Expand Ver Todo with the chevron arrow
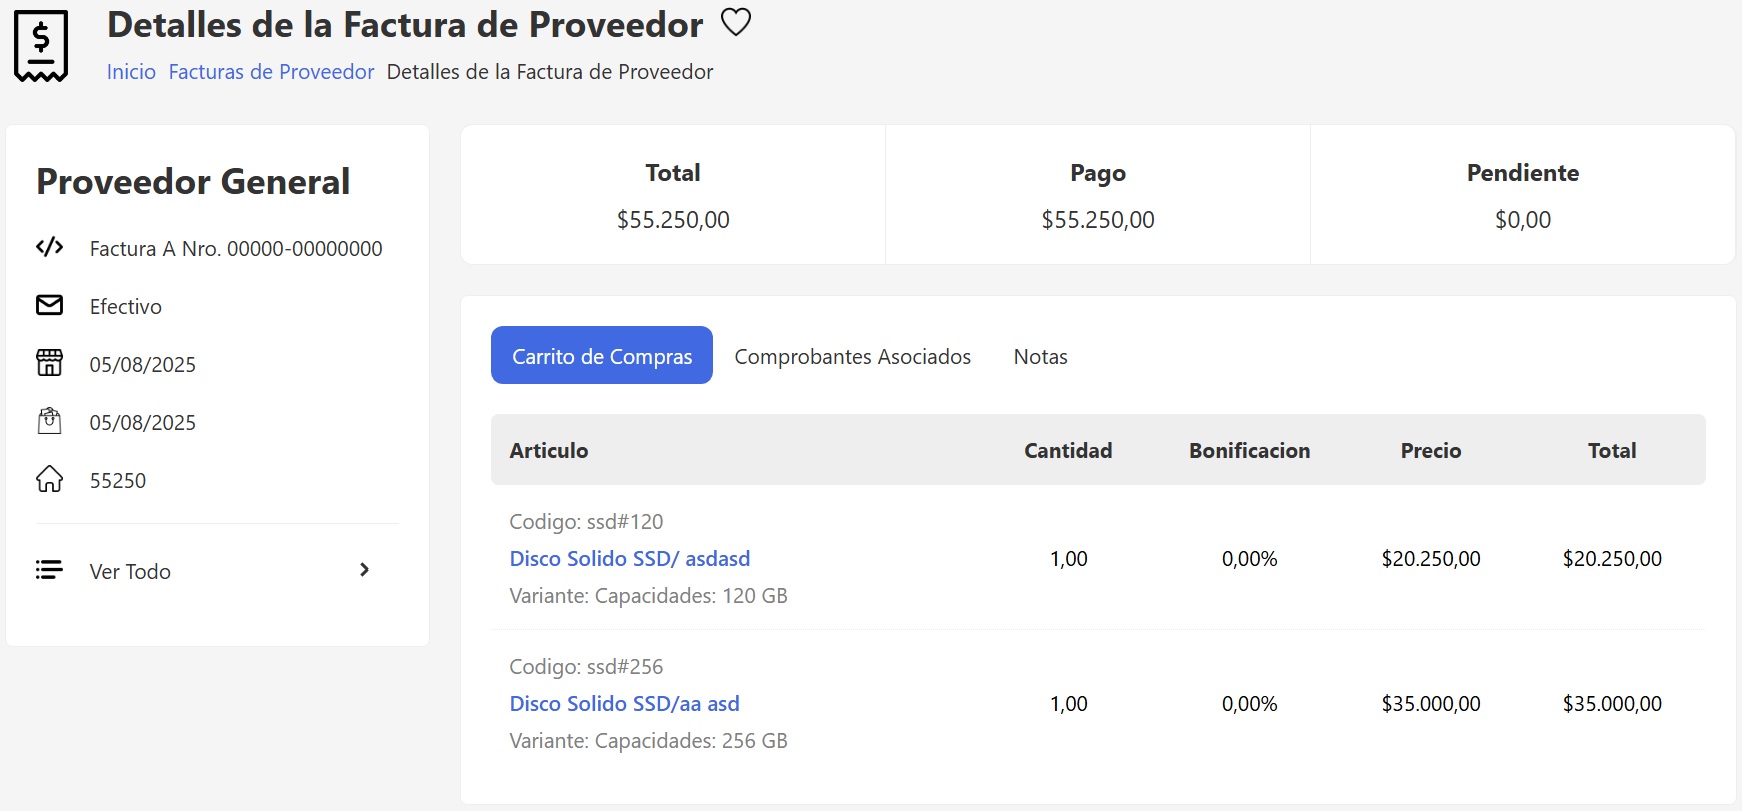The height and width of the screenshot is (811, 1742). tap(364, 570)
